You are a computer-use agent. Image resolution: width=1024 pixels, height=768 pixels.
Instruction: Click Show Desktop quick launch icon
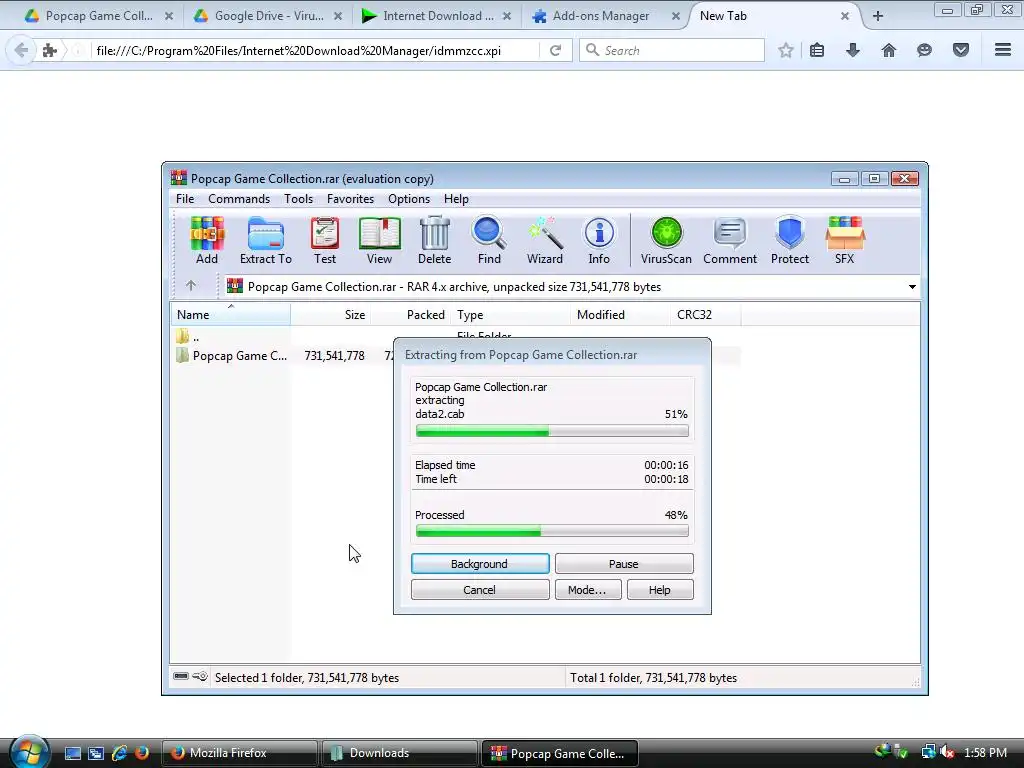(73, 753)
